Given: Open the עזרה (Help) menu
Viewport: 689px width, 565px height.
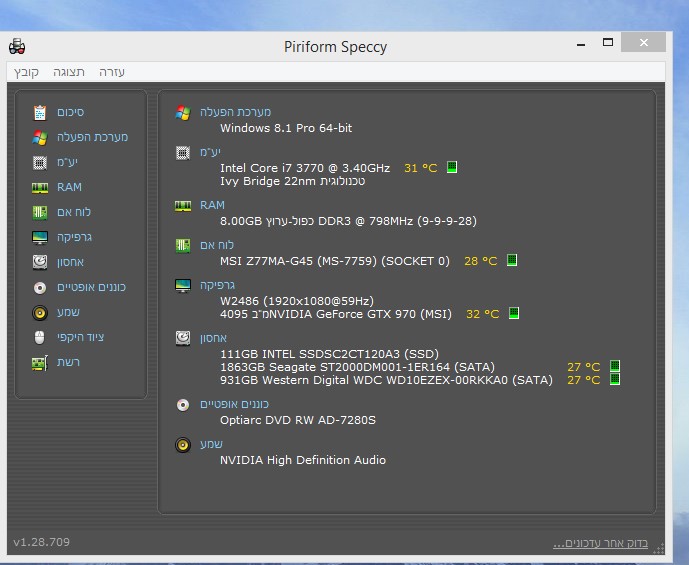Looking at the screenshot, I should click(x=112, y=72).
